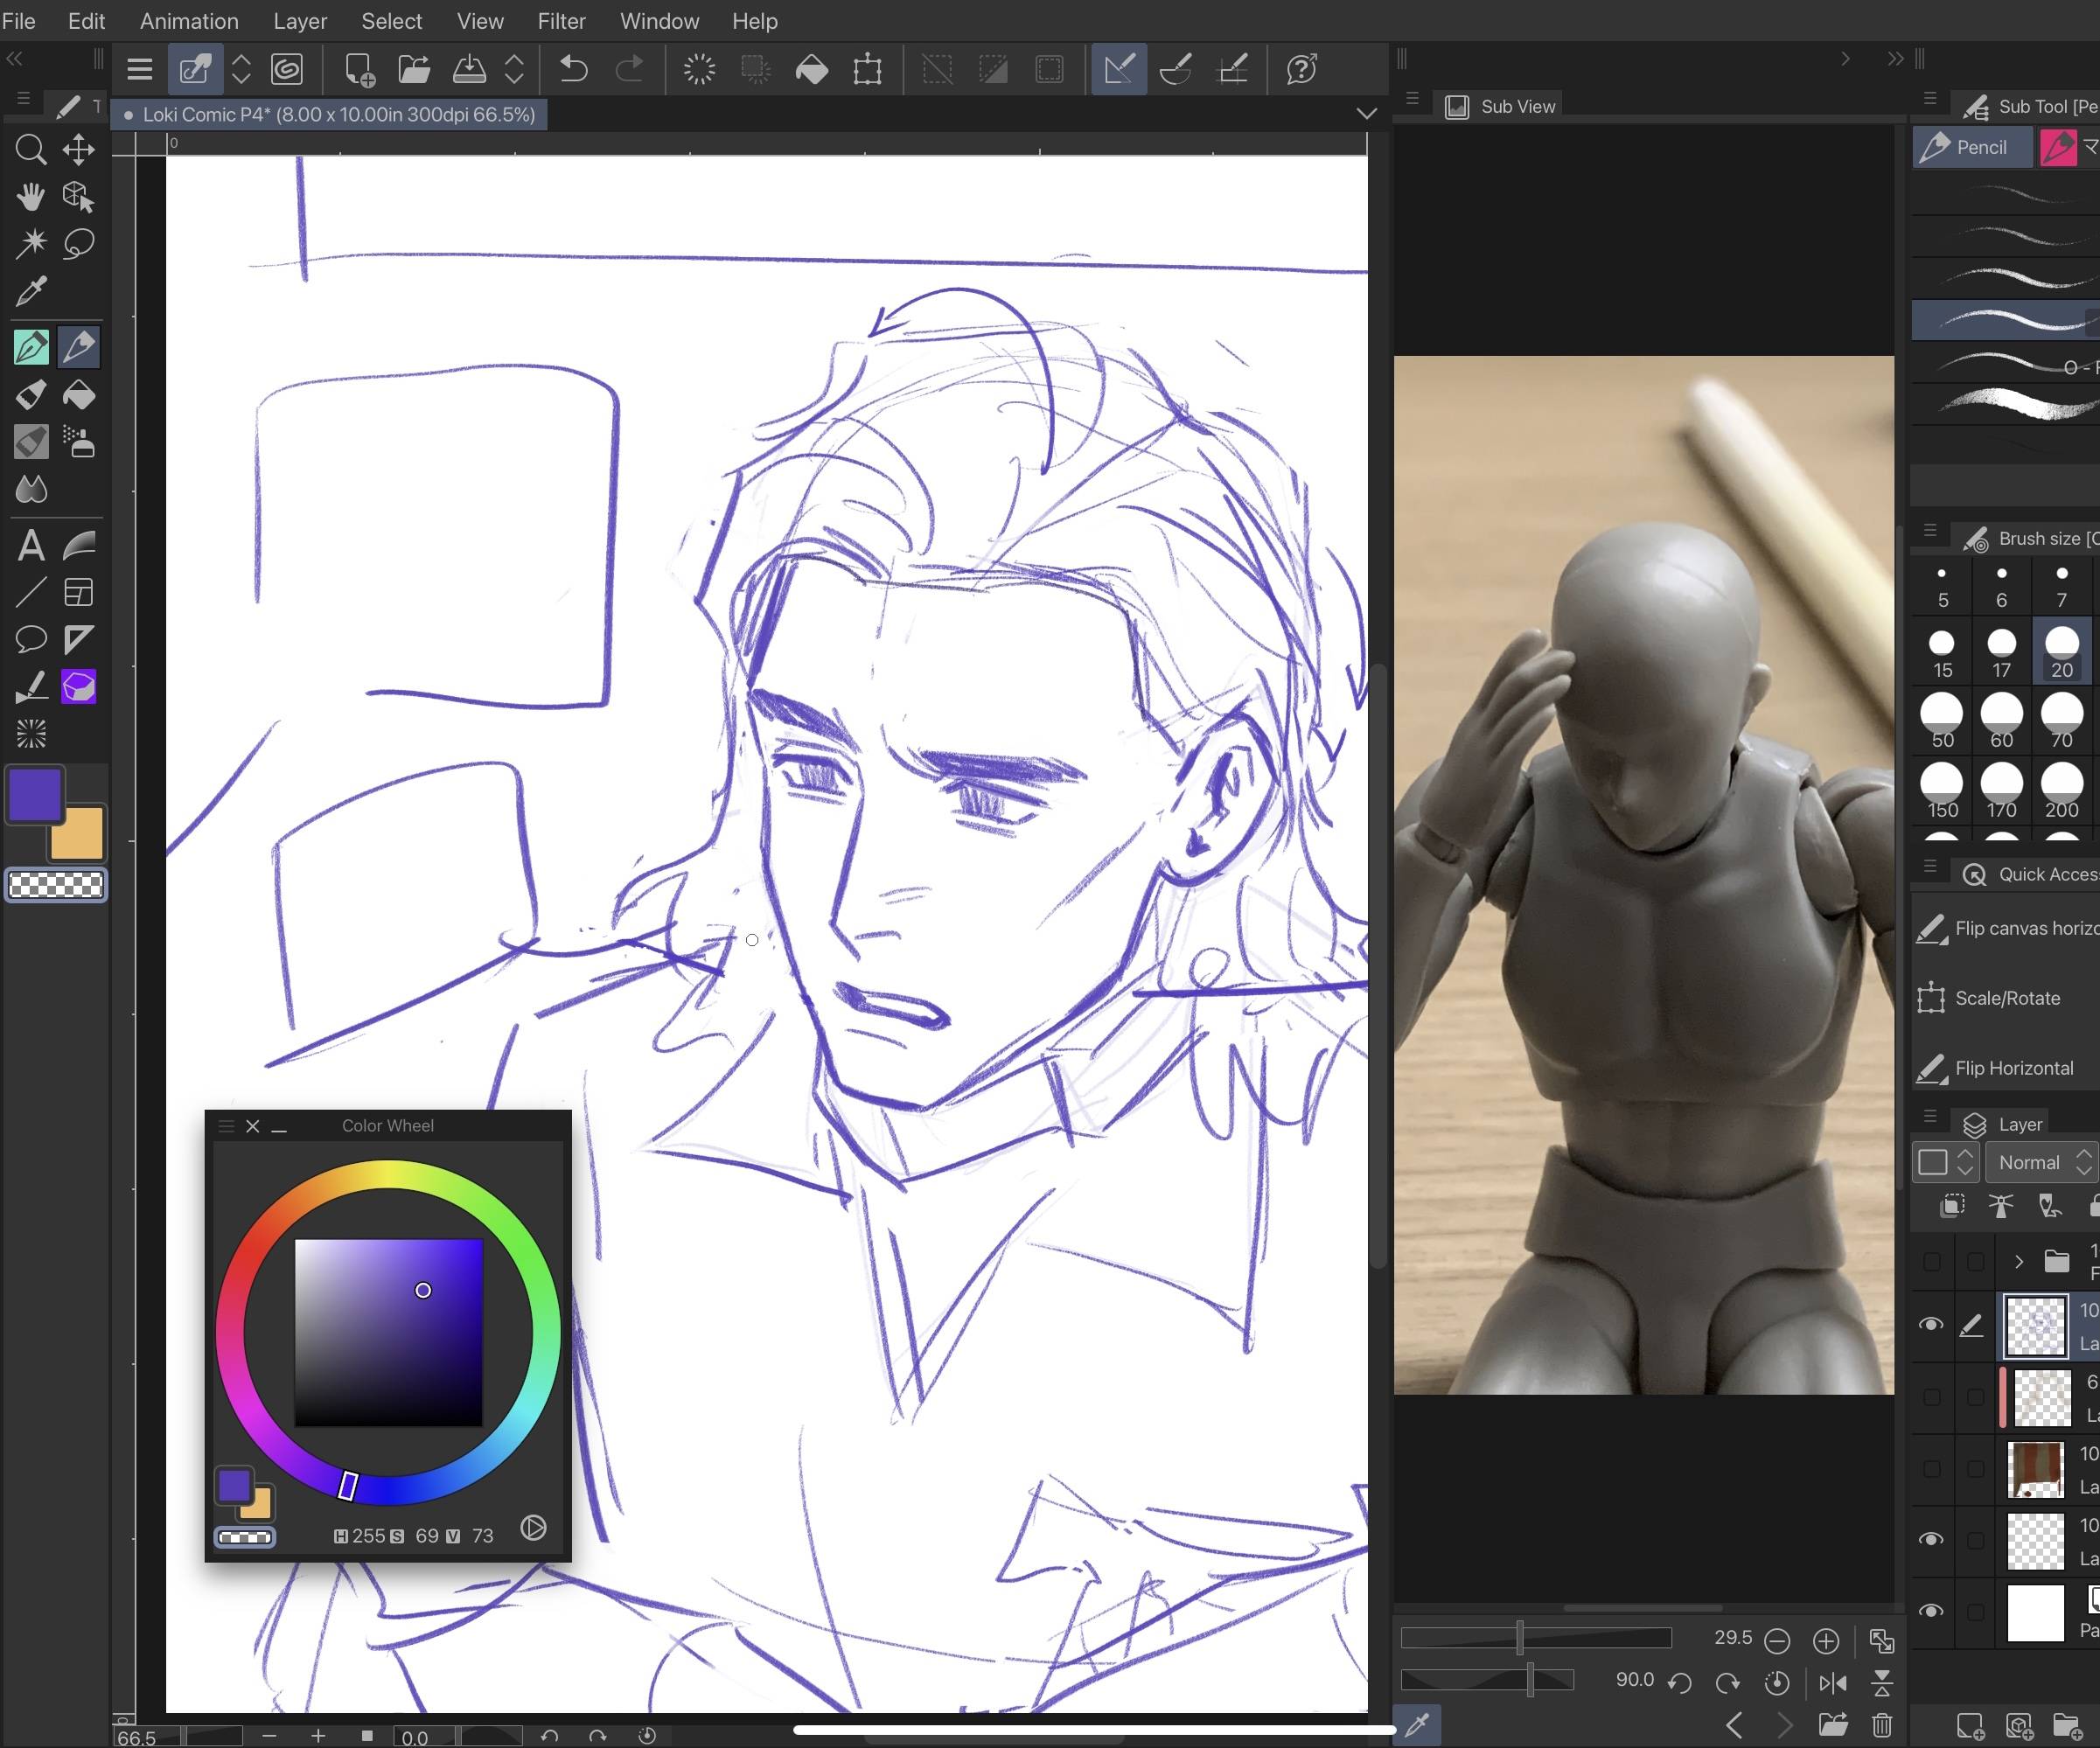This screenshot has height=1748, width=2100.
Task: Toggle Snap to special ruler
Action: pos(1175,69)
